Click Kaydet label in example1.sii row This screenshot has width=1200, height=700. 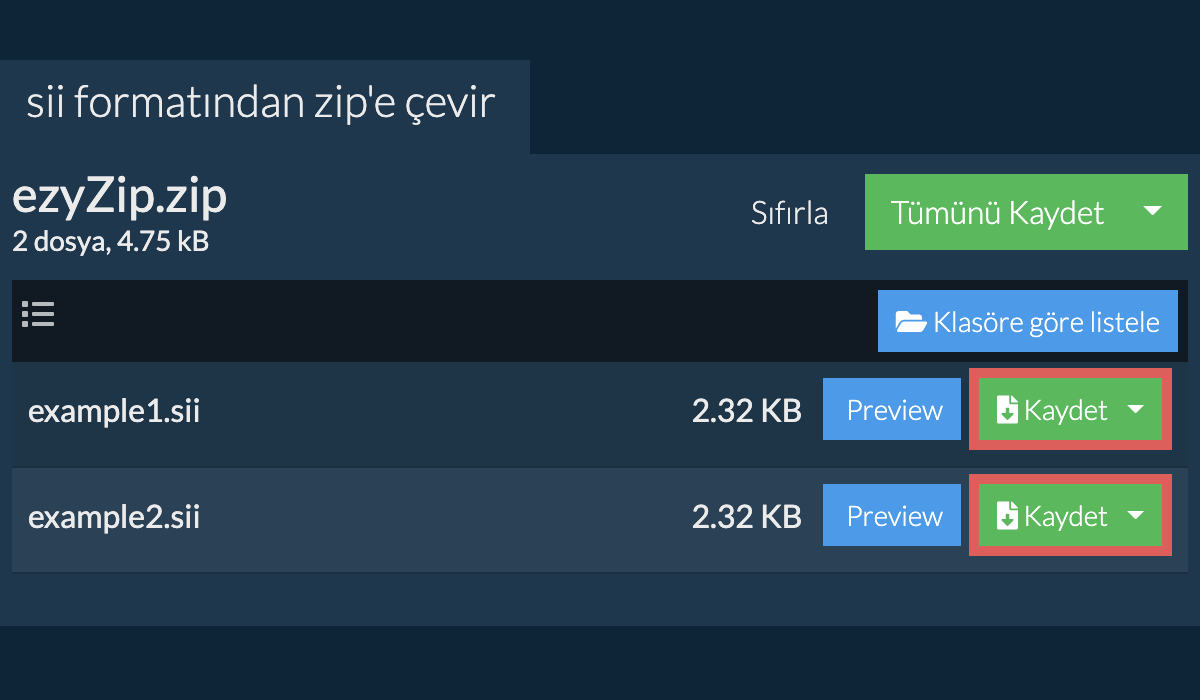pyautogui.click(x=1066, y=411)
